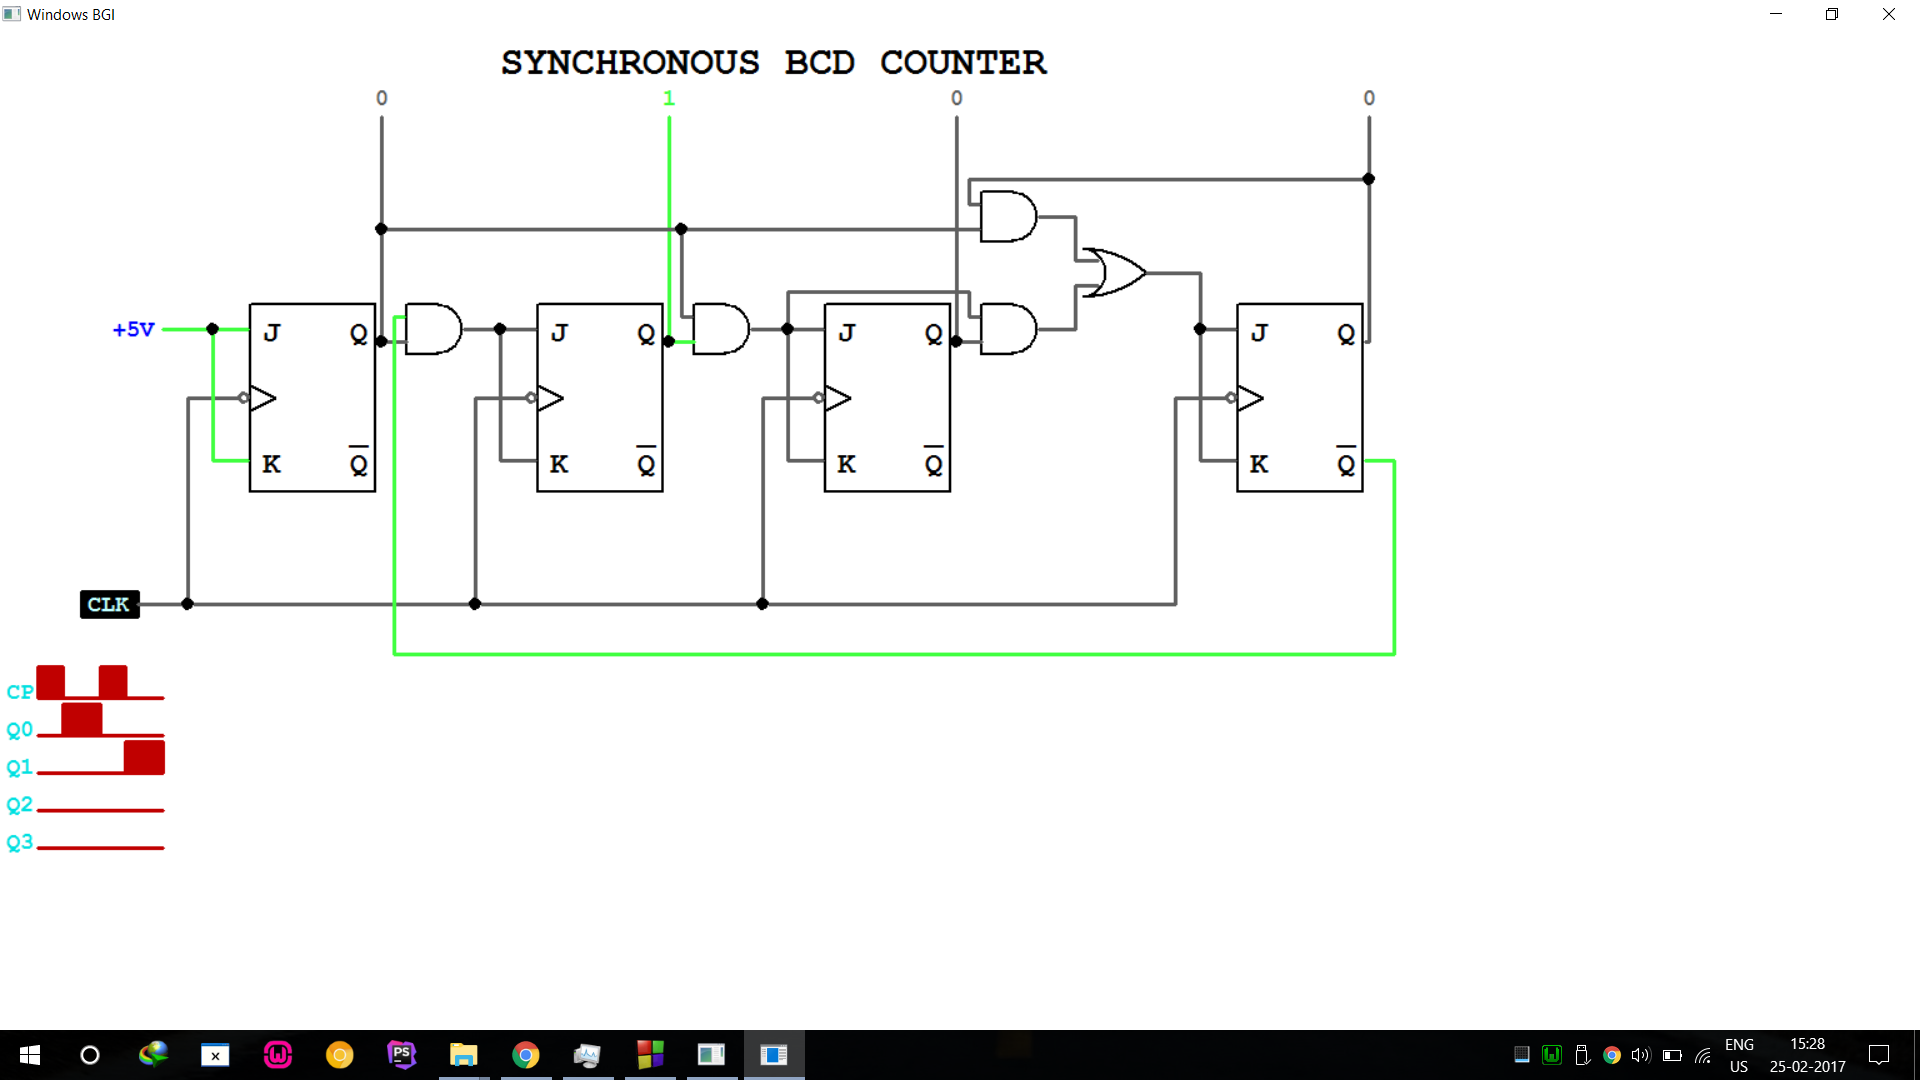Click the Windows BGI title bar icon
Screen dimensions: 1920x1080
point(12,14)
